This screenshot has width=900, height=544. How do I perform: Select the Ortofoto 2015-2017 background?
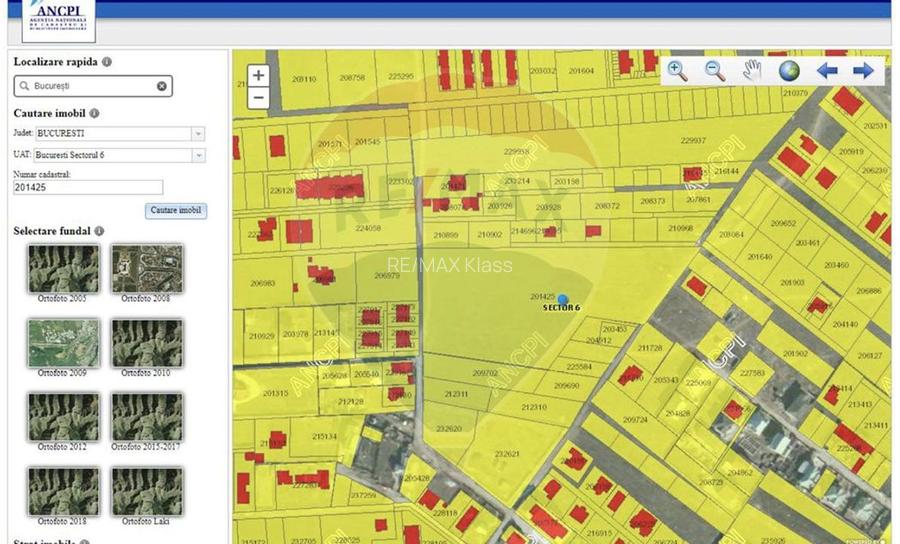147,417
